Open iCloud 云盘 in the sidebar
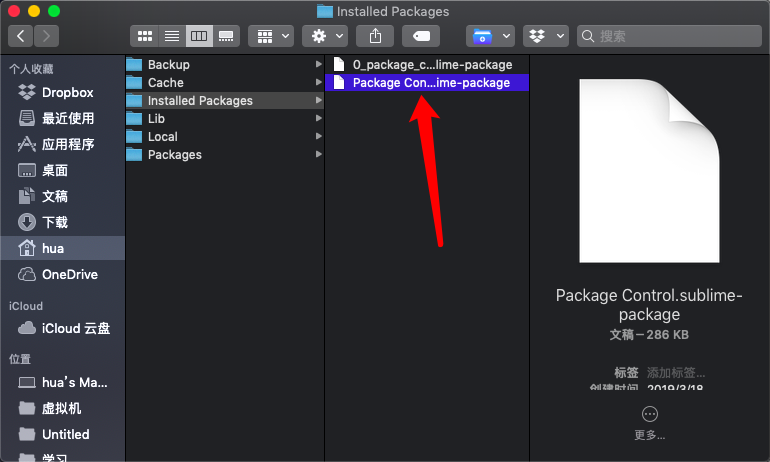The height and width of the screenshot is (462, 770). pos(63,328)
